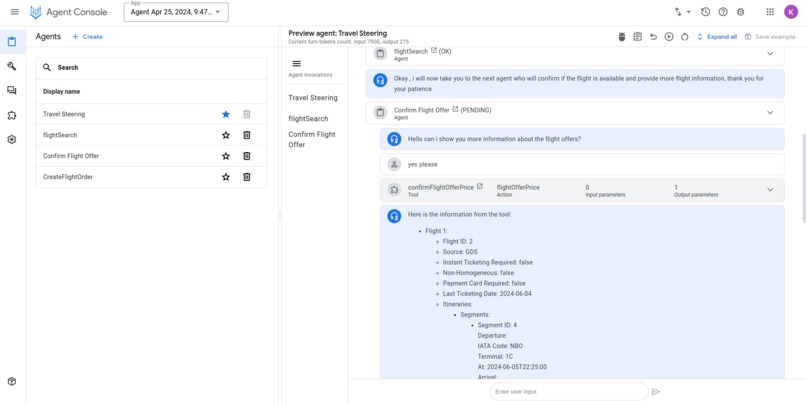The image size is (806, 404).
Task: Star the flightSearch agent
Action: pyautogui.click(x=226, y=135)
